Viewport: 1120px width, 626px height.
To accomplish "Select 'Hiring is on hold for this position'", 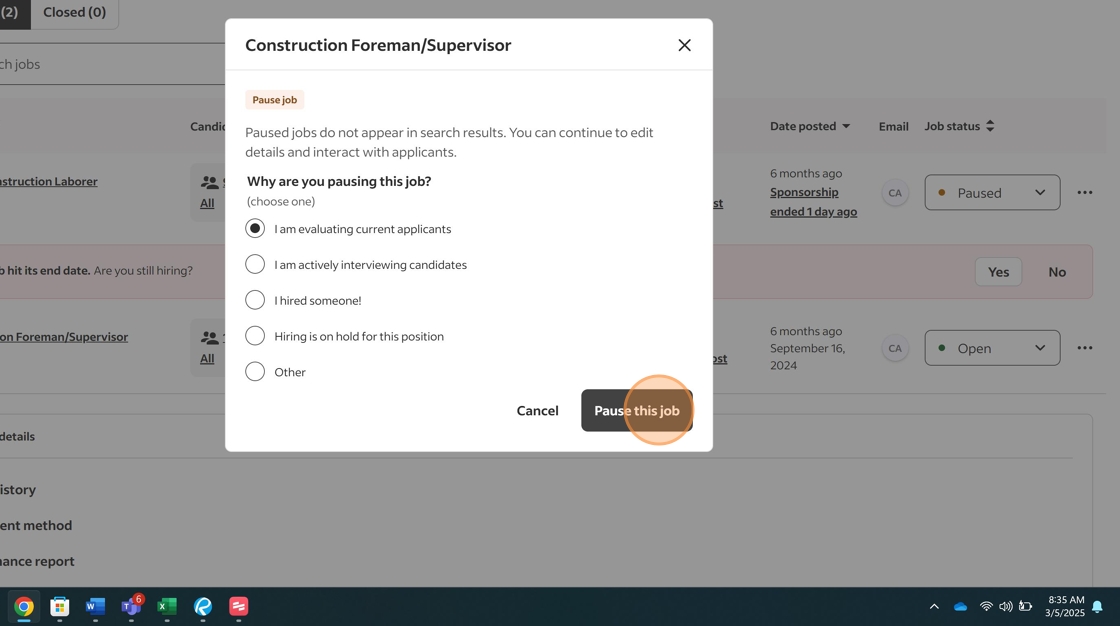I will pyautogui.click(x=255, y=336).
